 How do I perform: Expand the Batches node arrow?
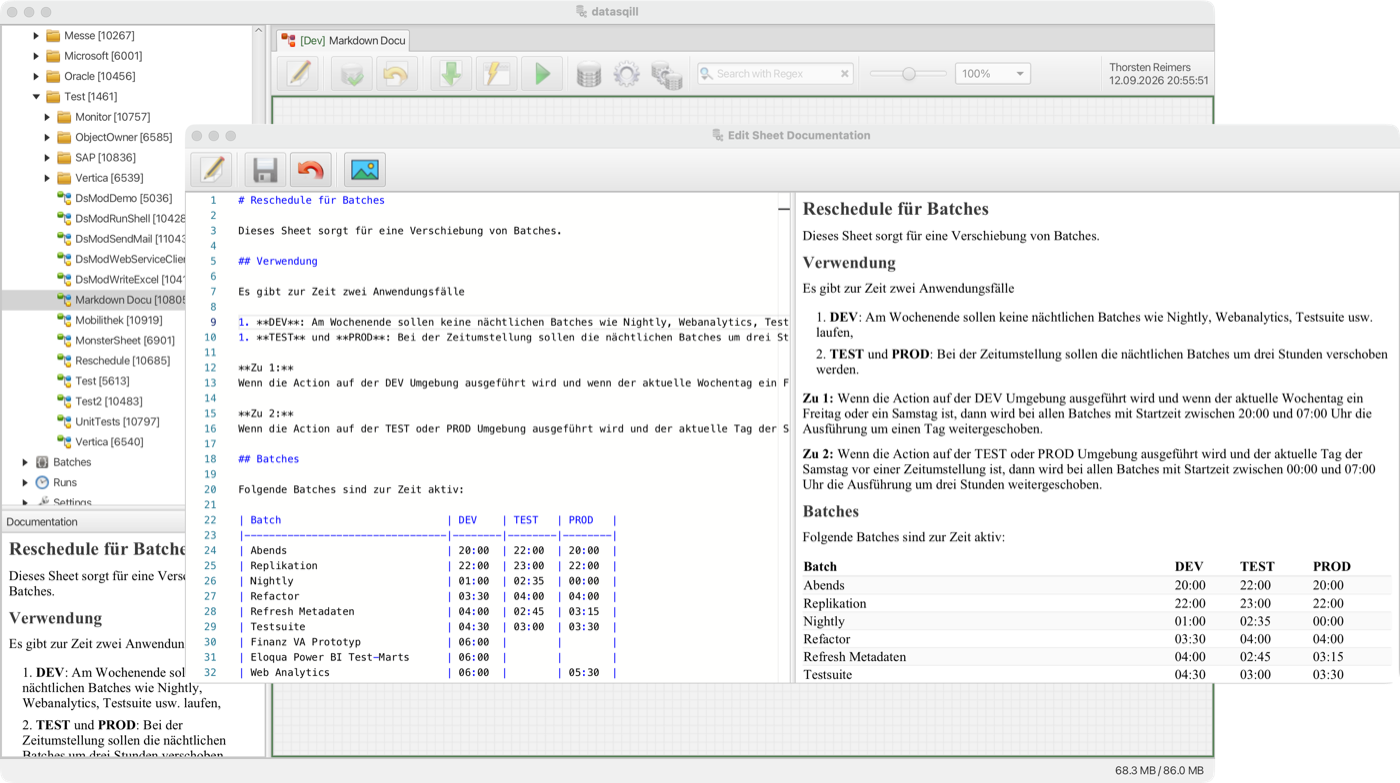25,462
